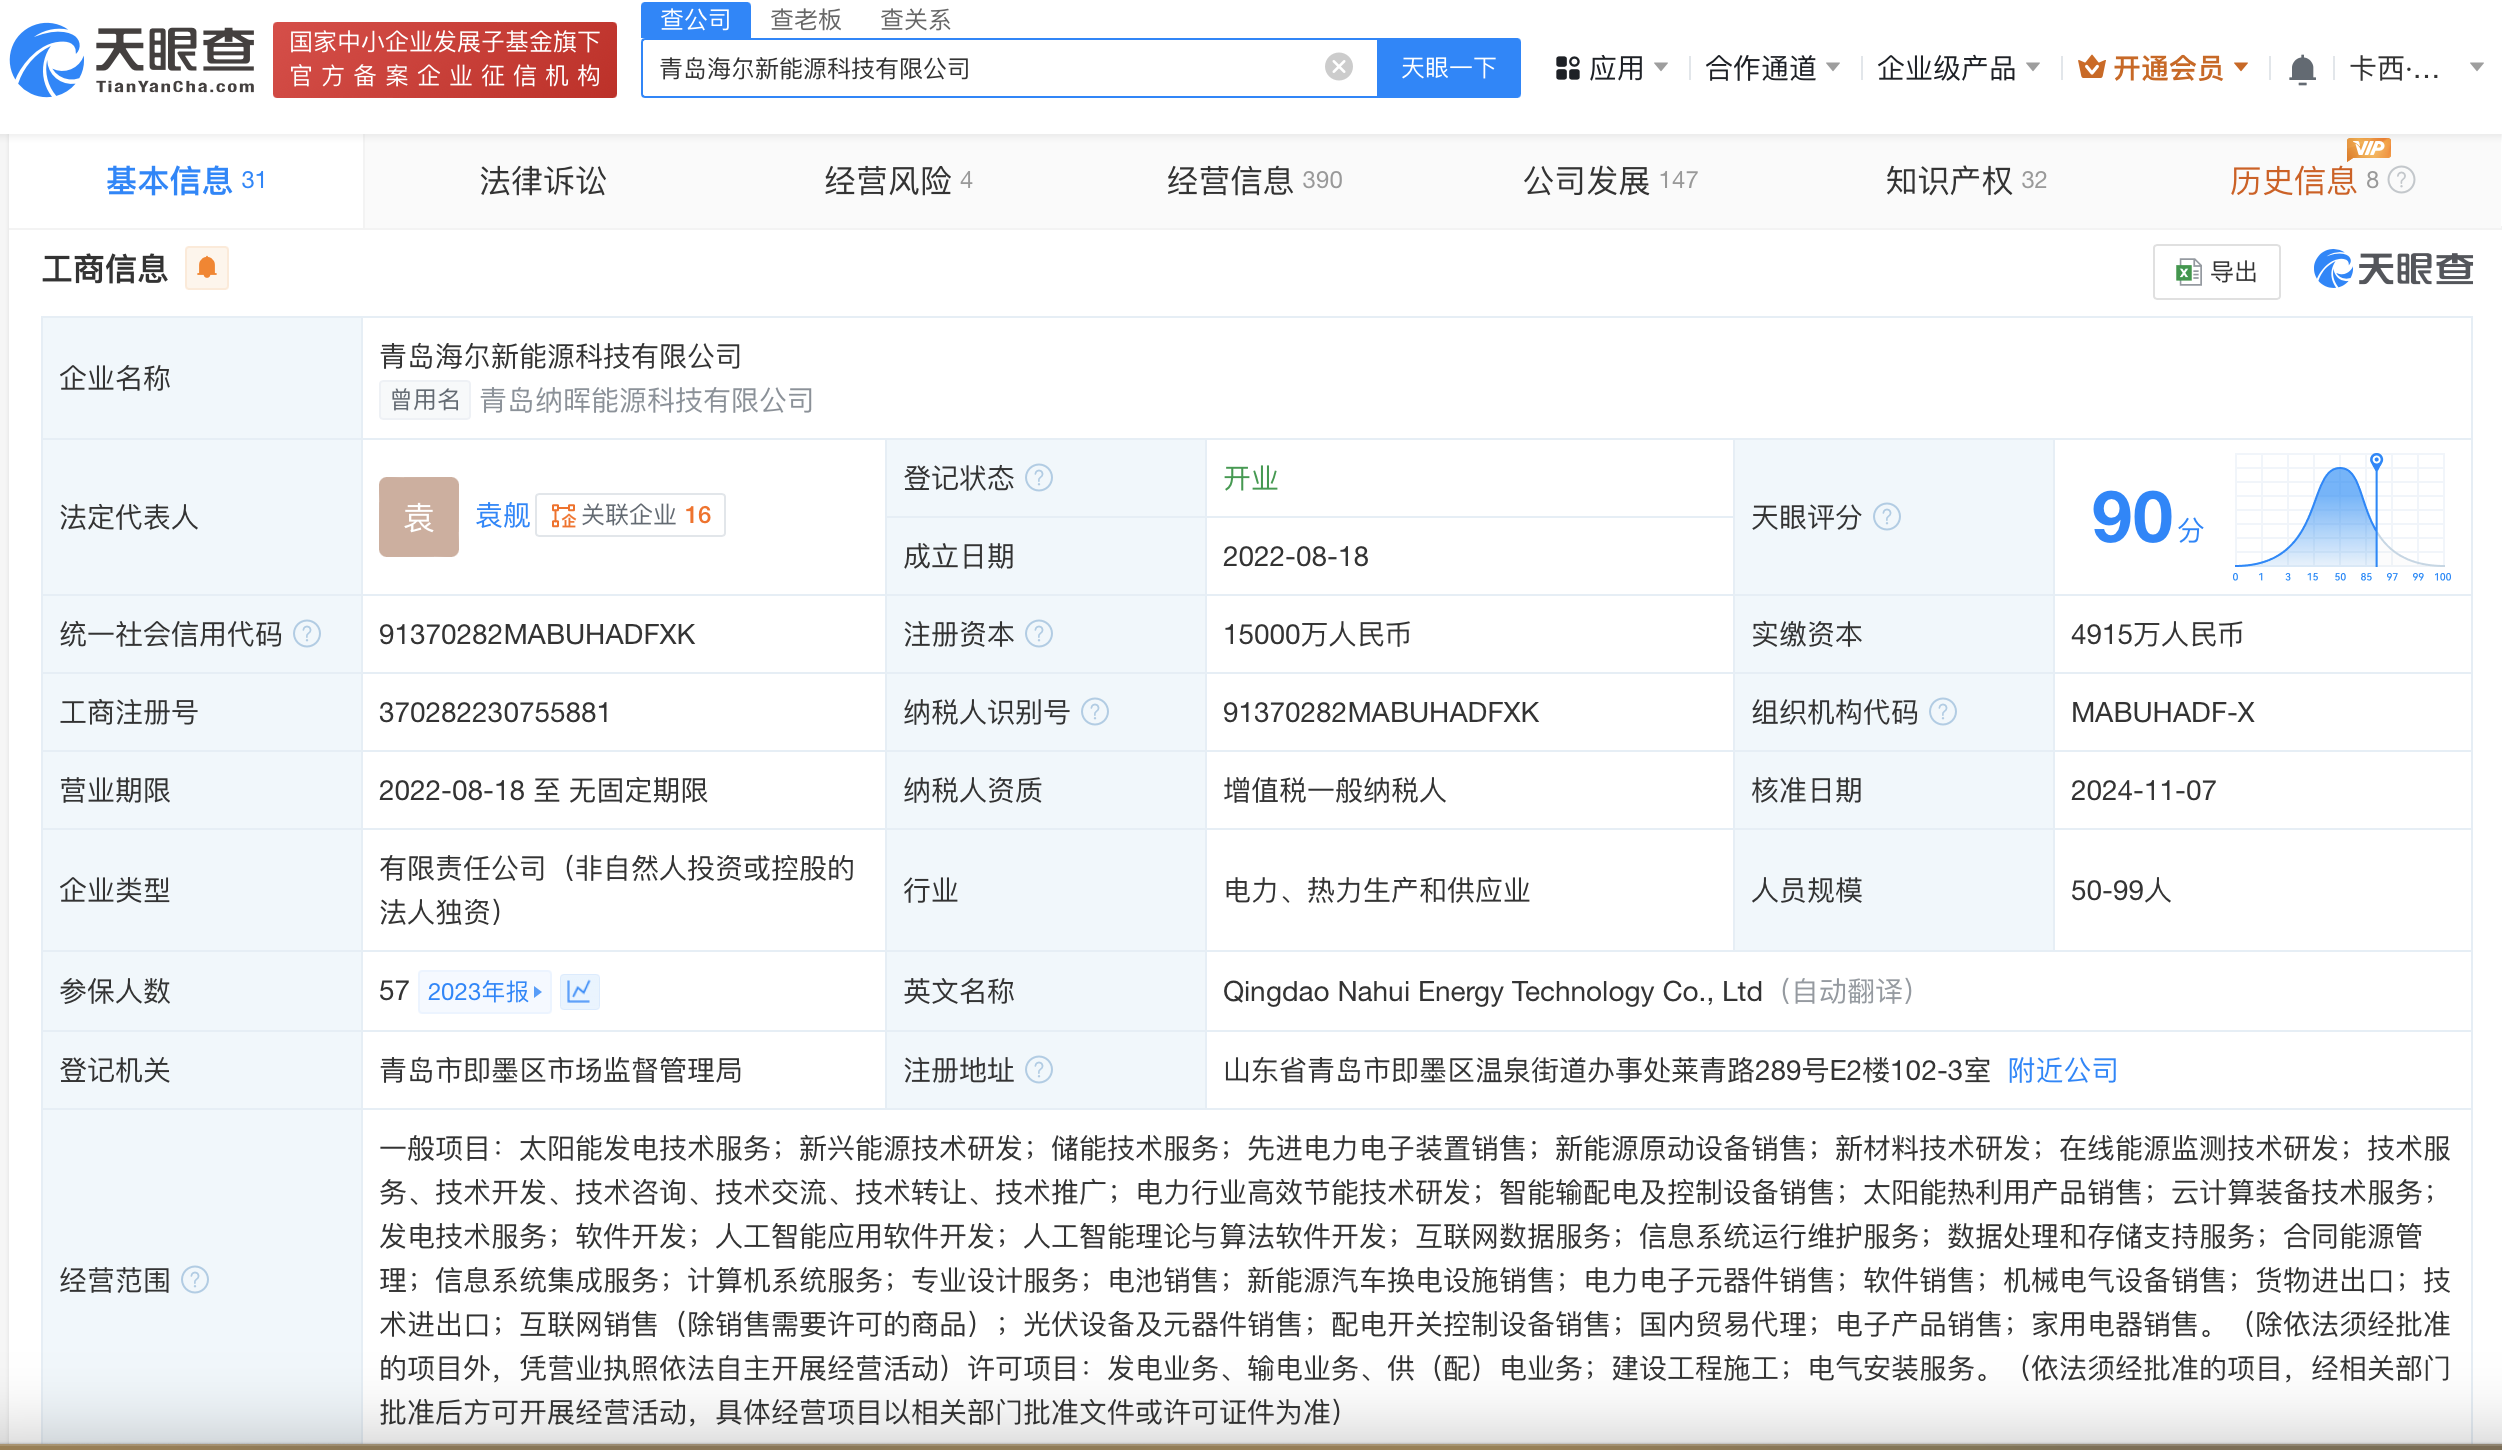The width and height of the screenshot is (2502, 1450).
Task: Expand the 2023年报 selector
Action: 484,991
